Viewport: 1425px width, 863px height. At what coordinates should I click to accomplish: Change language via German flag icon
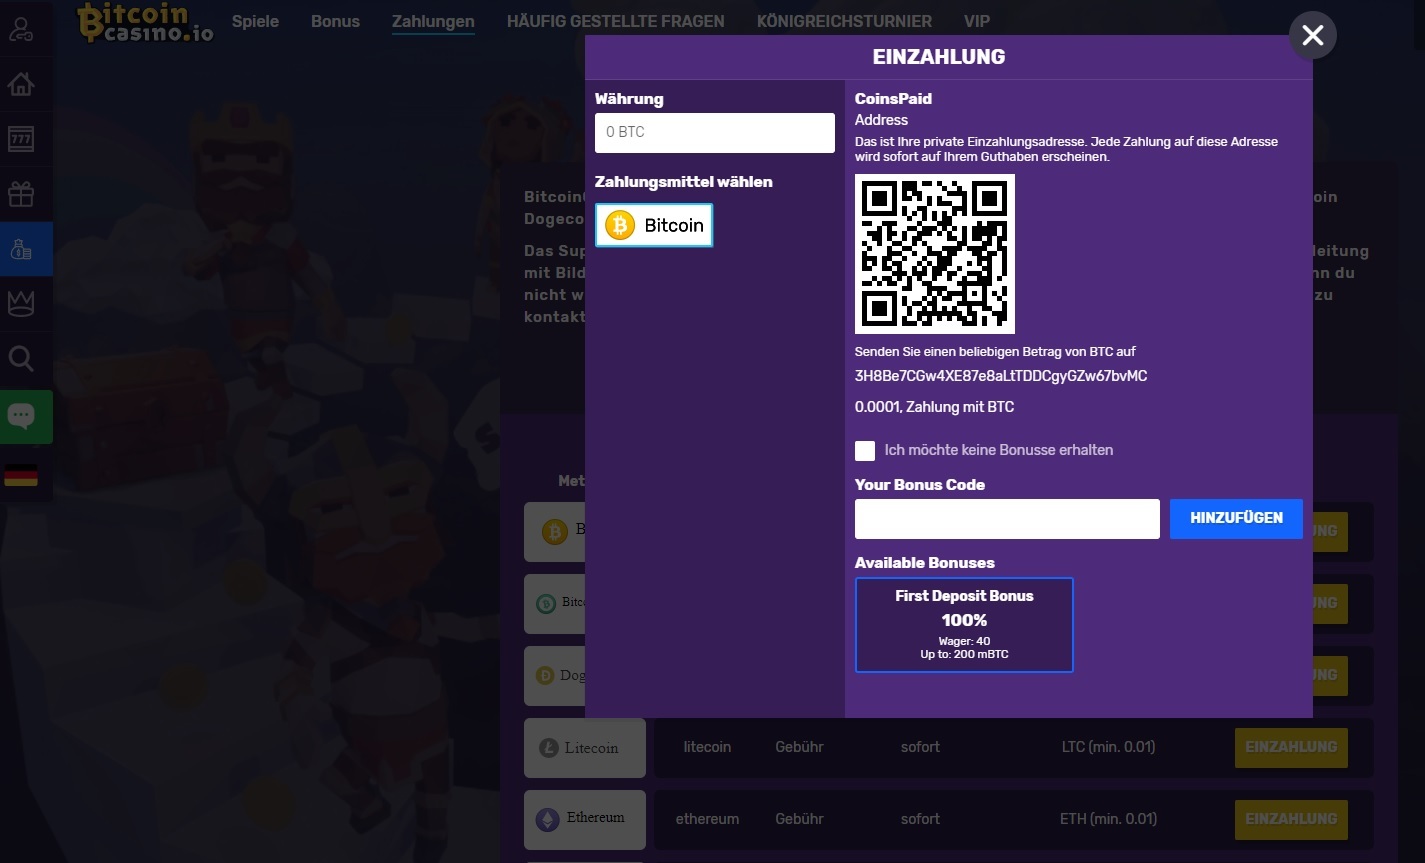click(x=21, y=475)
